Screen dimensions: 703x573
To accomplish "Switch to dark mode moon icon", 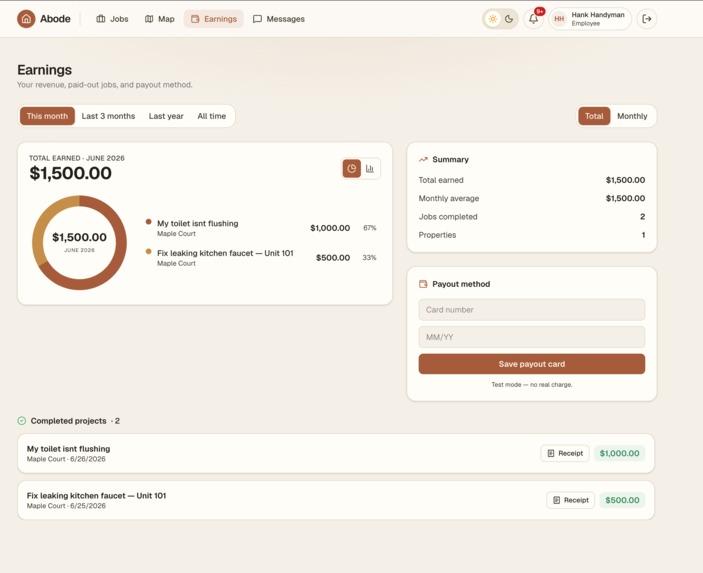I will coord(509,19).
